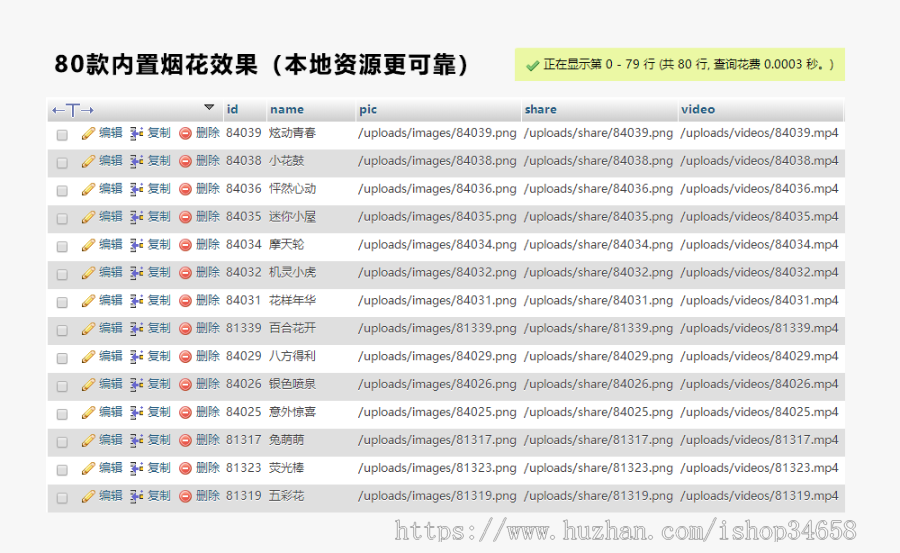Click the 编辑 link for row 81317

coord(111,440)
